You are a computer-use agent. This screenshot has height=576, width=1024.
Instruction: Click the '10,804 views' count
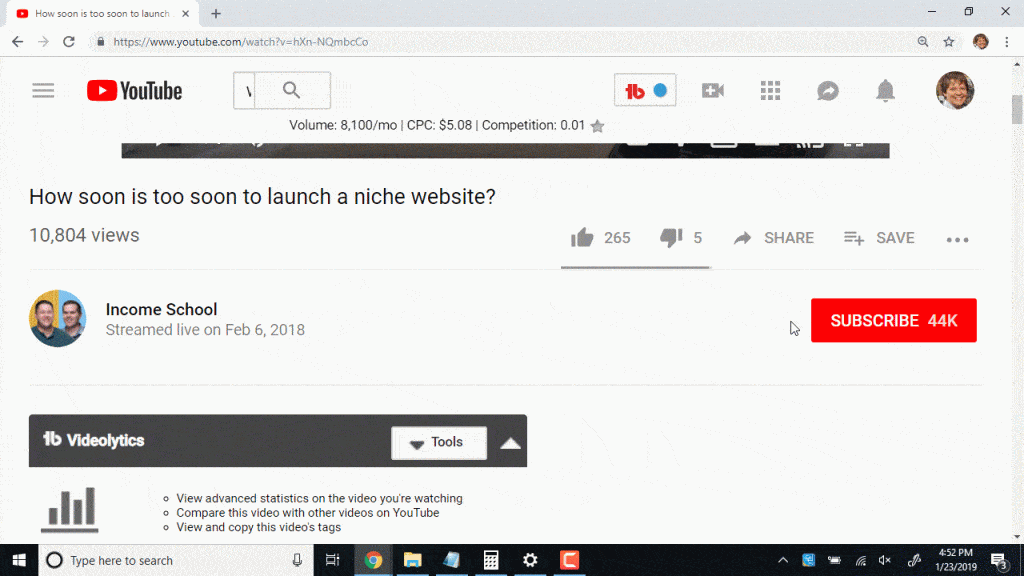pyautogui.click(x=84, y=235)
